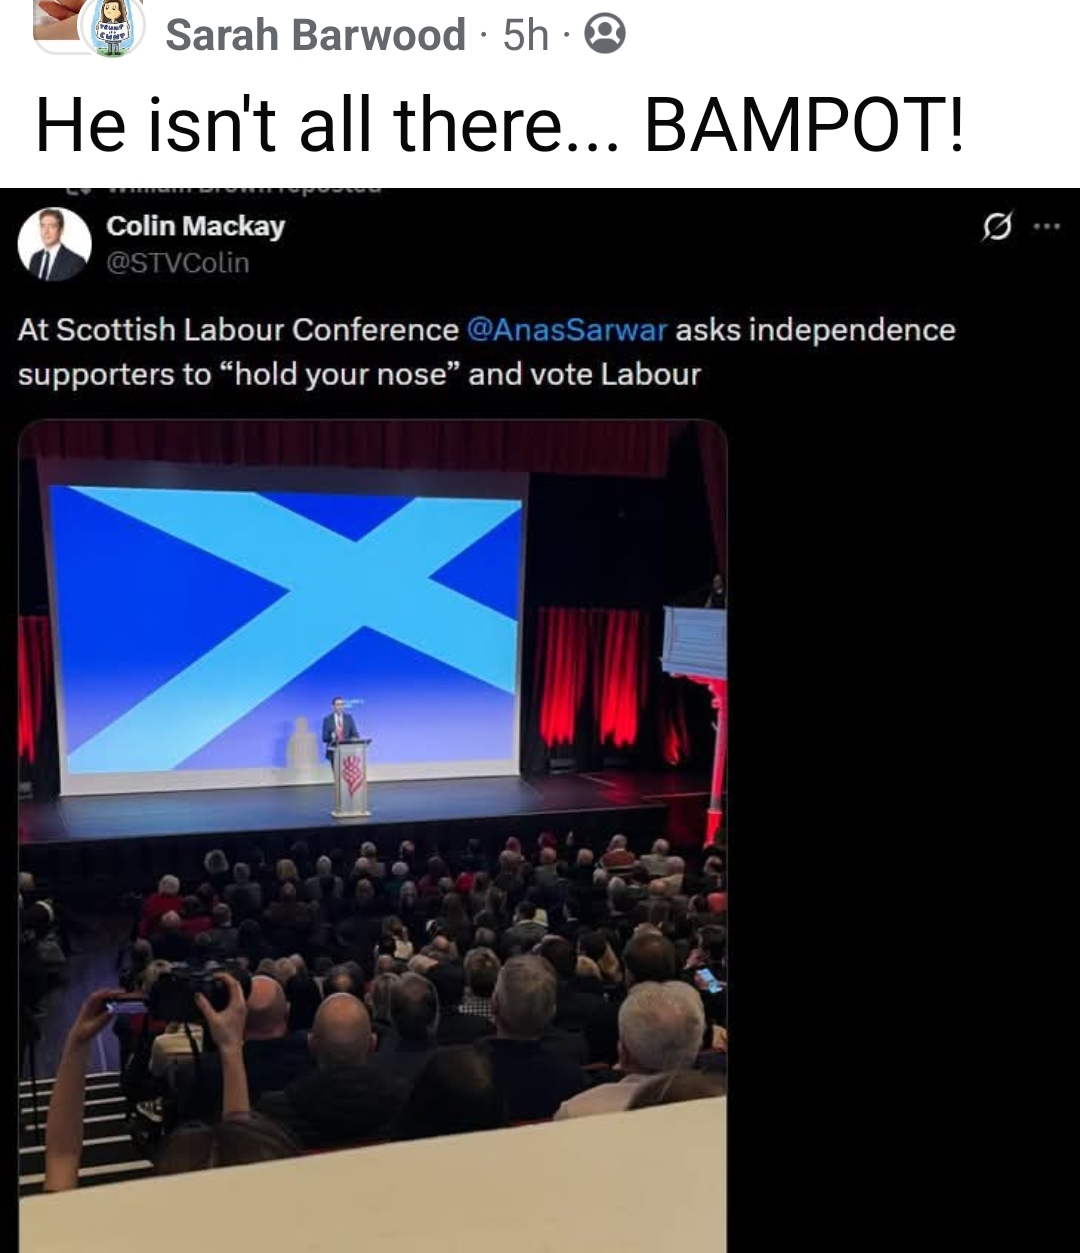This screenshot has width=1080, height=1253.
Task: Tap the post text 'He isn't all there... BAMPOT!'
Action: click(500, 125)
